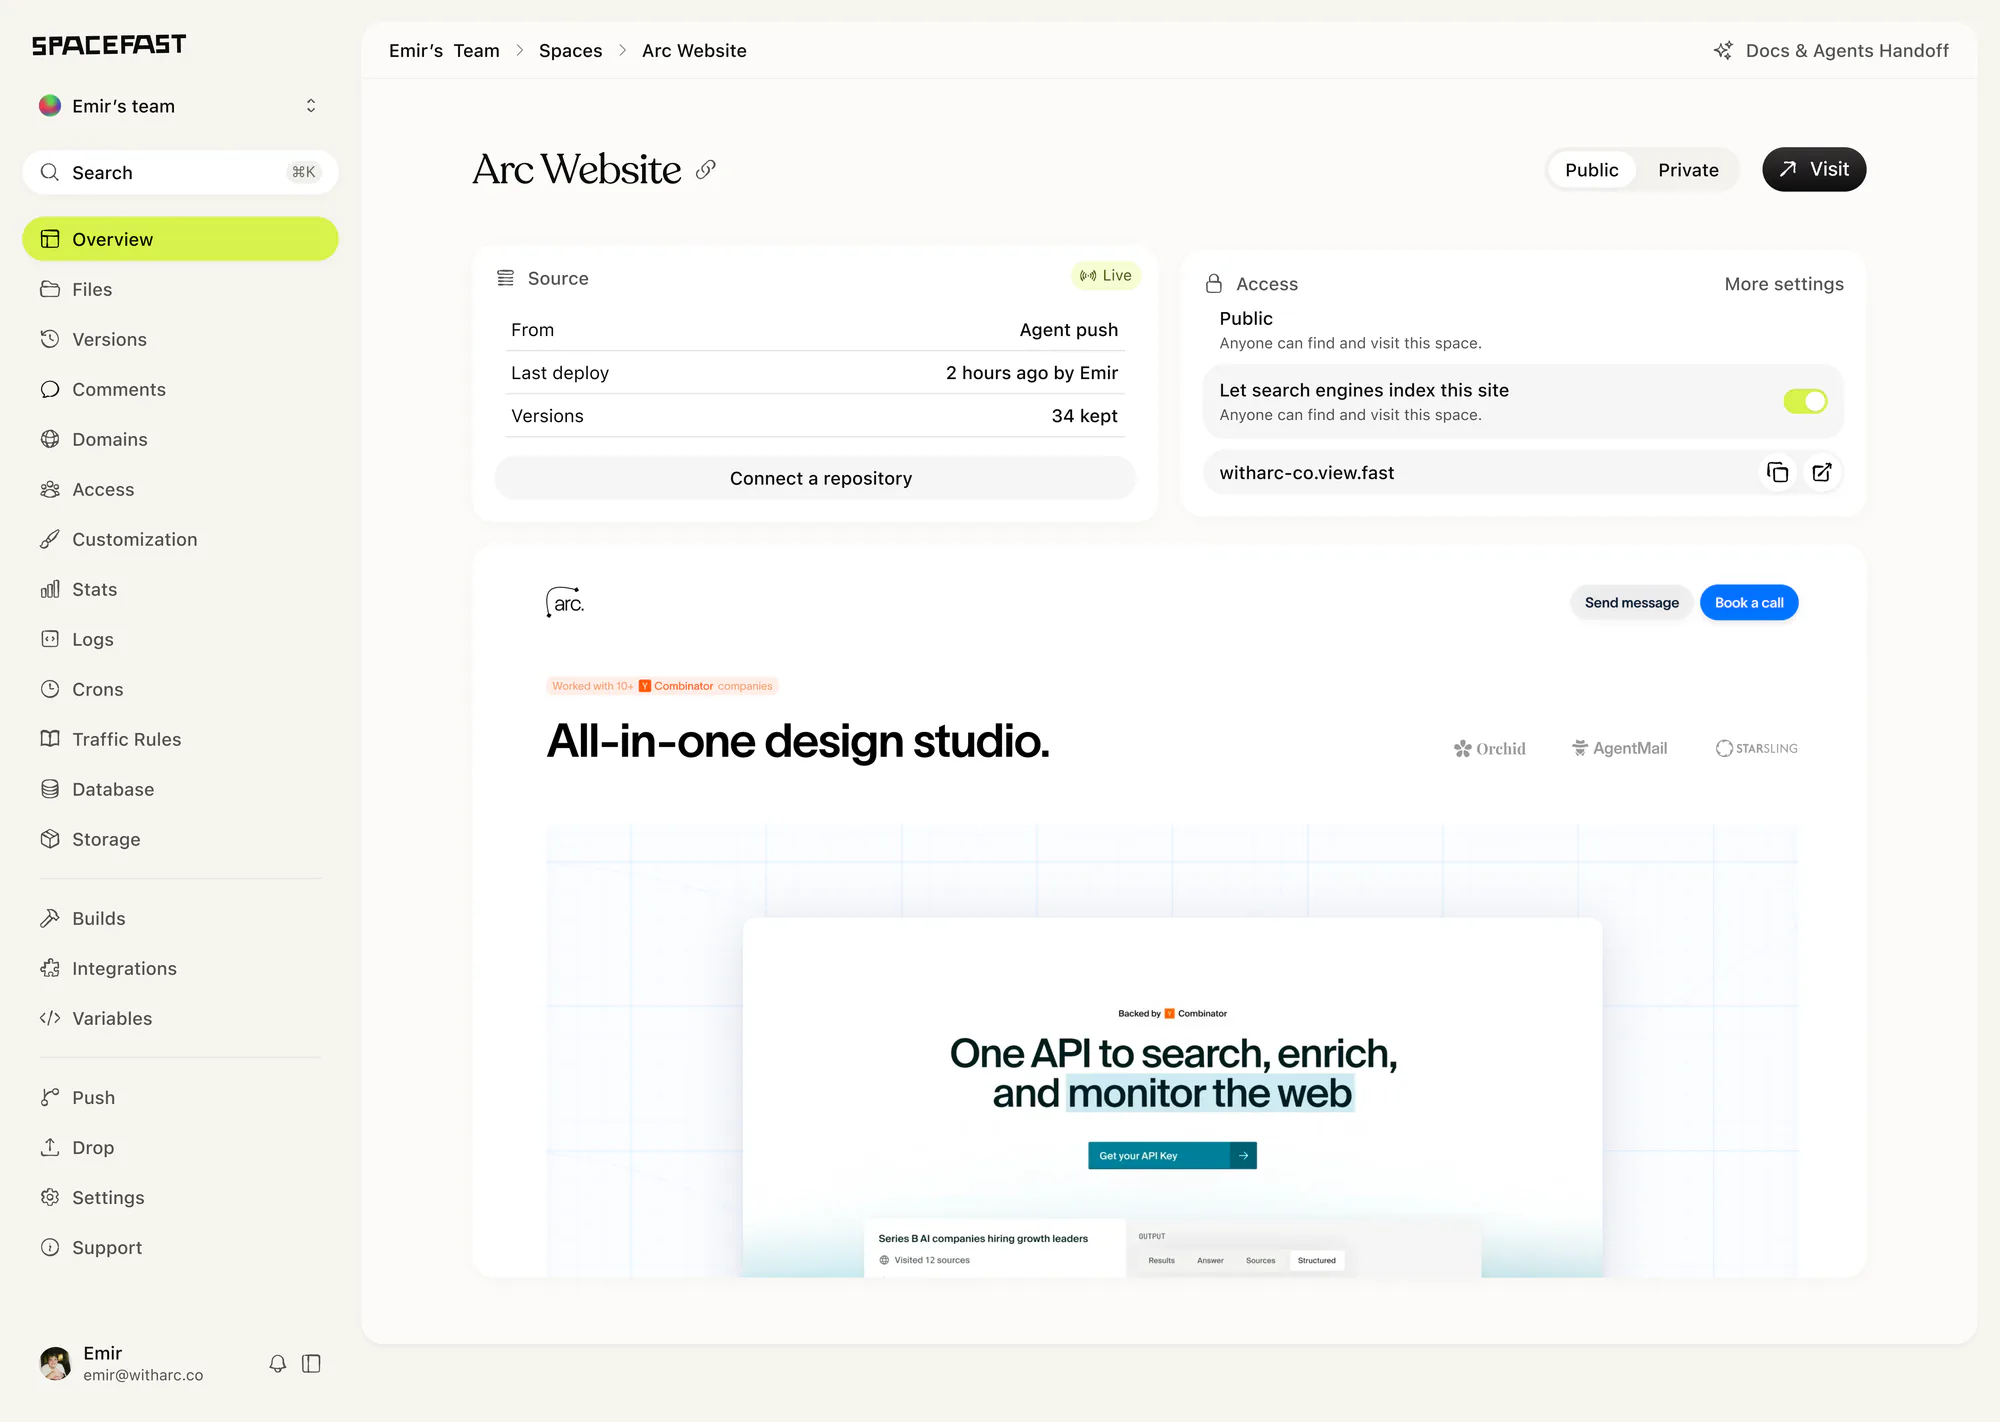Set space visibility to Public

tap(1591, 170)
